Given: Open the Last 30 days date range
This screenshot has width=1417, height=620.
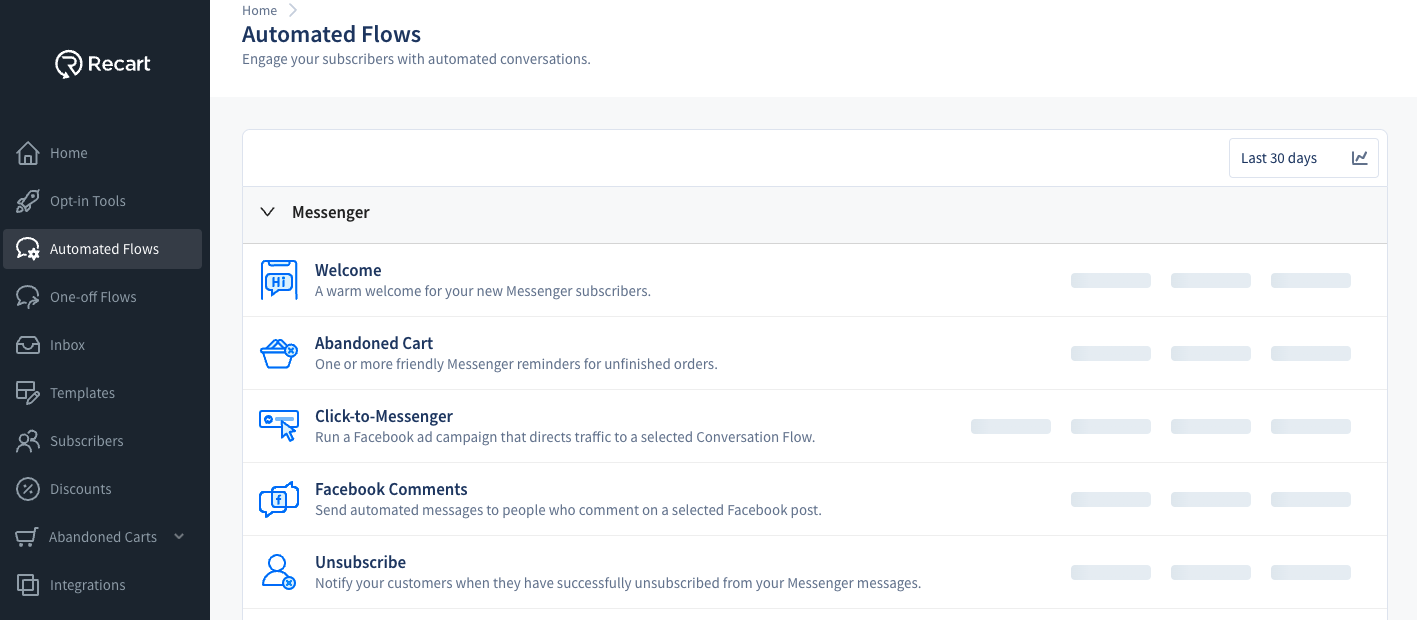Looking at the screenshot, I should tap(1279, 158).
